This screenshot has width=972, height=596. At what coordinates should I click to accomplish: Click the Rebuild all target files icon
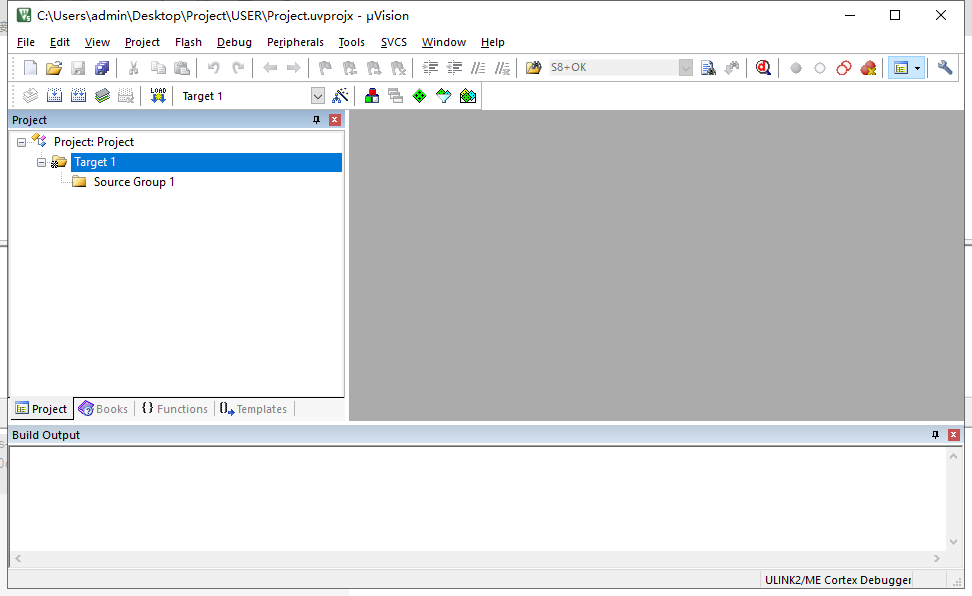click(78, 96)
